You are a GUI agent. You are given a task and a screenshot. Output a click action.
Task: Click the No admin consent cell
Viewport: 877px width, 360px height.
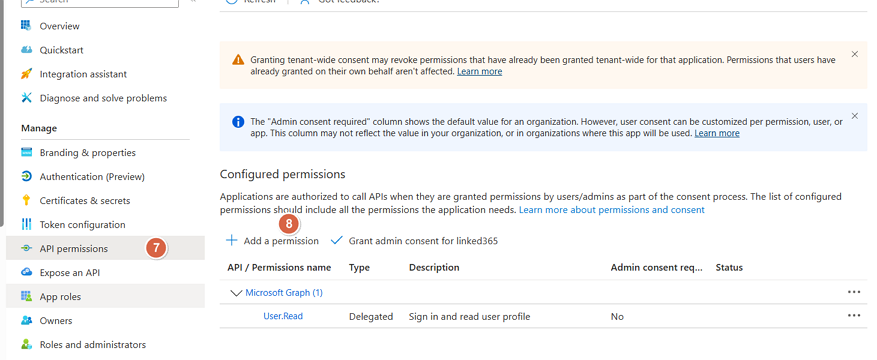pyautogui.click(x=617, y=317)
